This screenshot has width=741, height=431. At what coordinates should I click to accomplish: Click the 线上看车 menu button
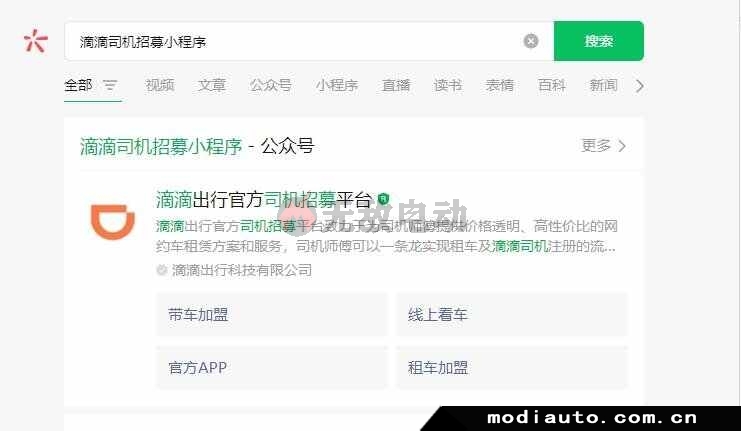tap(512, 315)
